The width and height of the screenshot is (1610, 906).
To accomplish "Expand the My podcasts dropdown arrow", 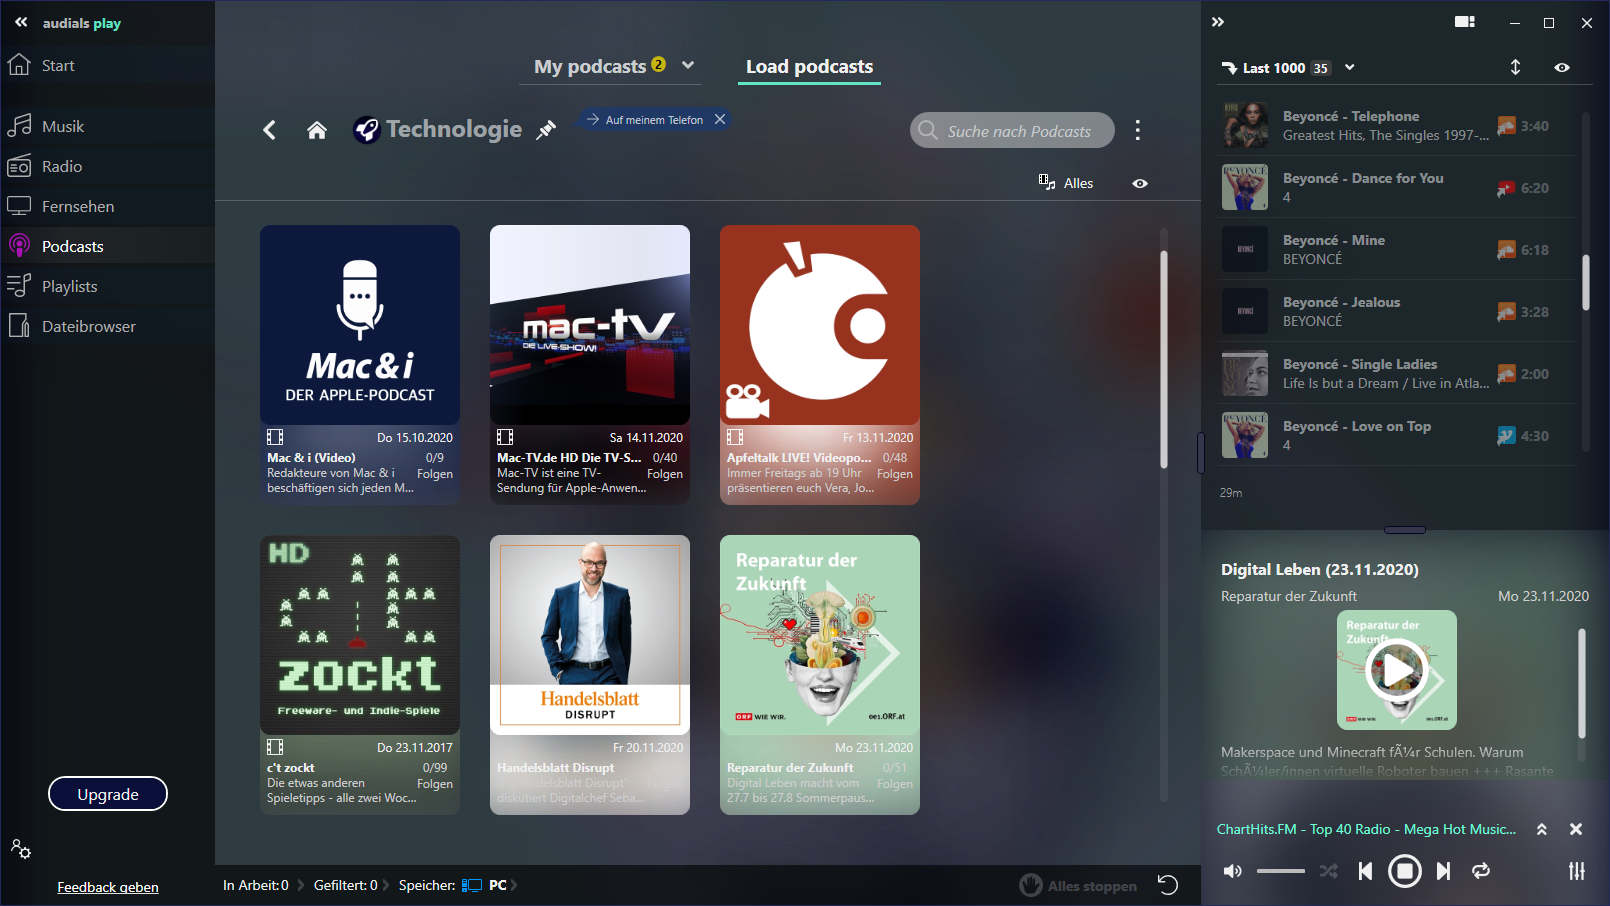I will 688,66.
